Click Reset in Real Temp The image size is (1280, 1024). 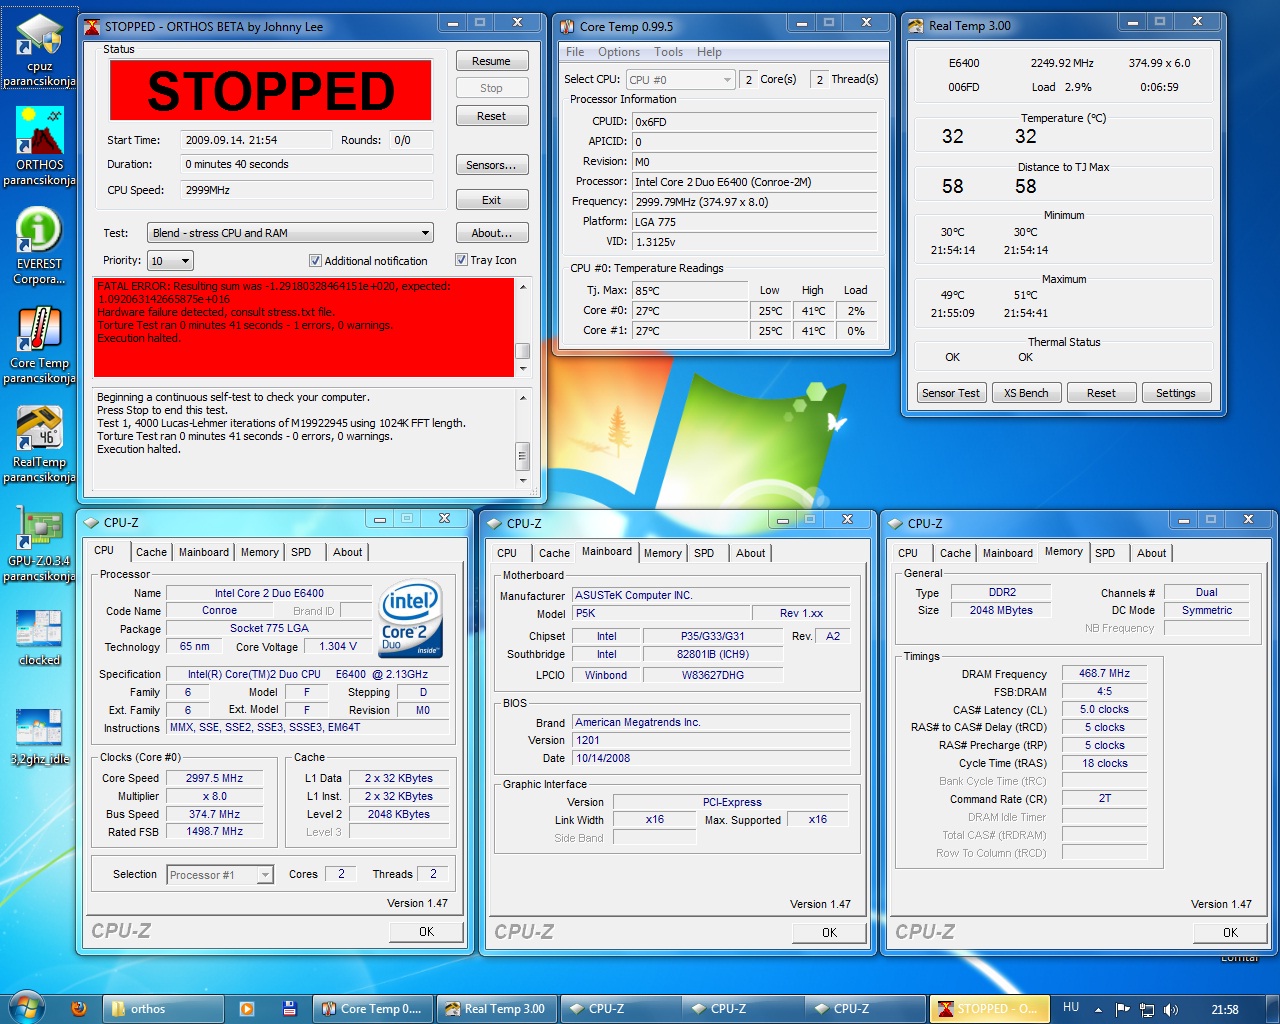click(x=1101, y=393)
